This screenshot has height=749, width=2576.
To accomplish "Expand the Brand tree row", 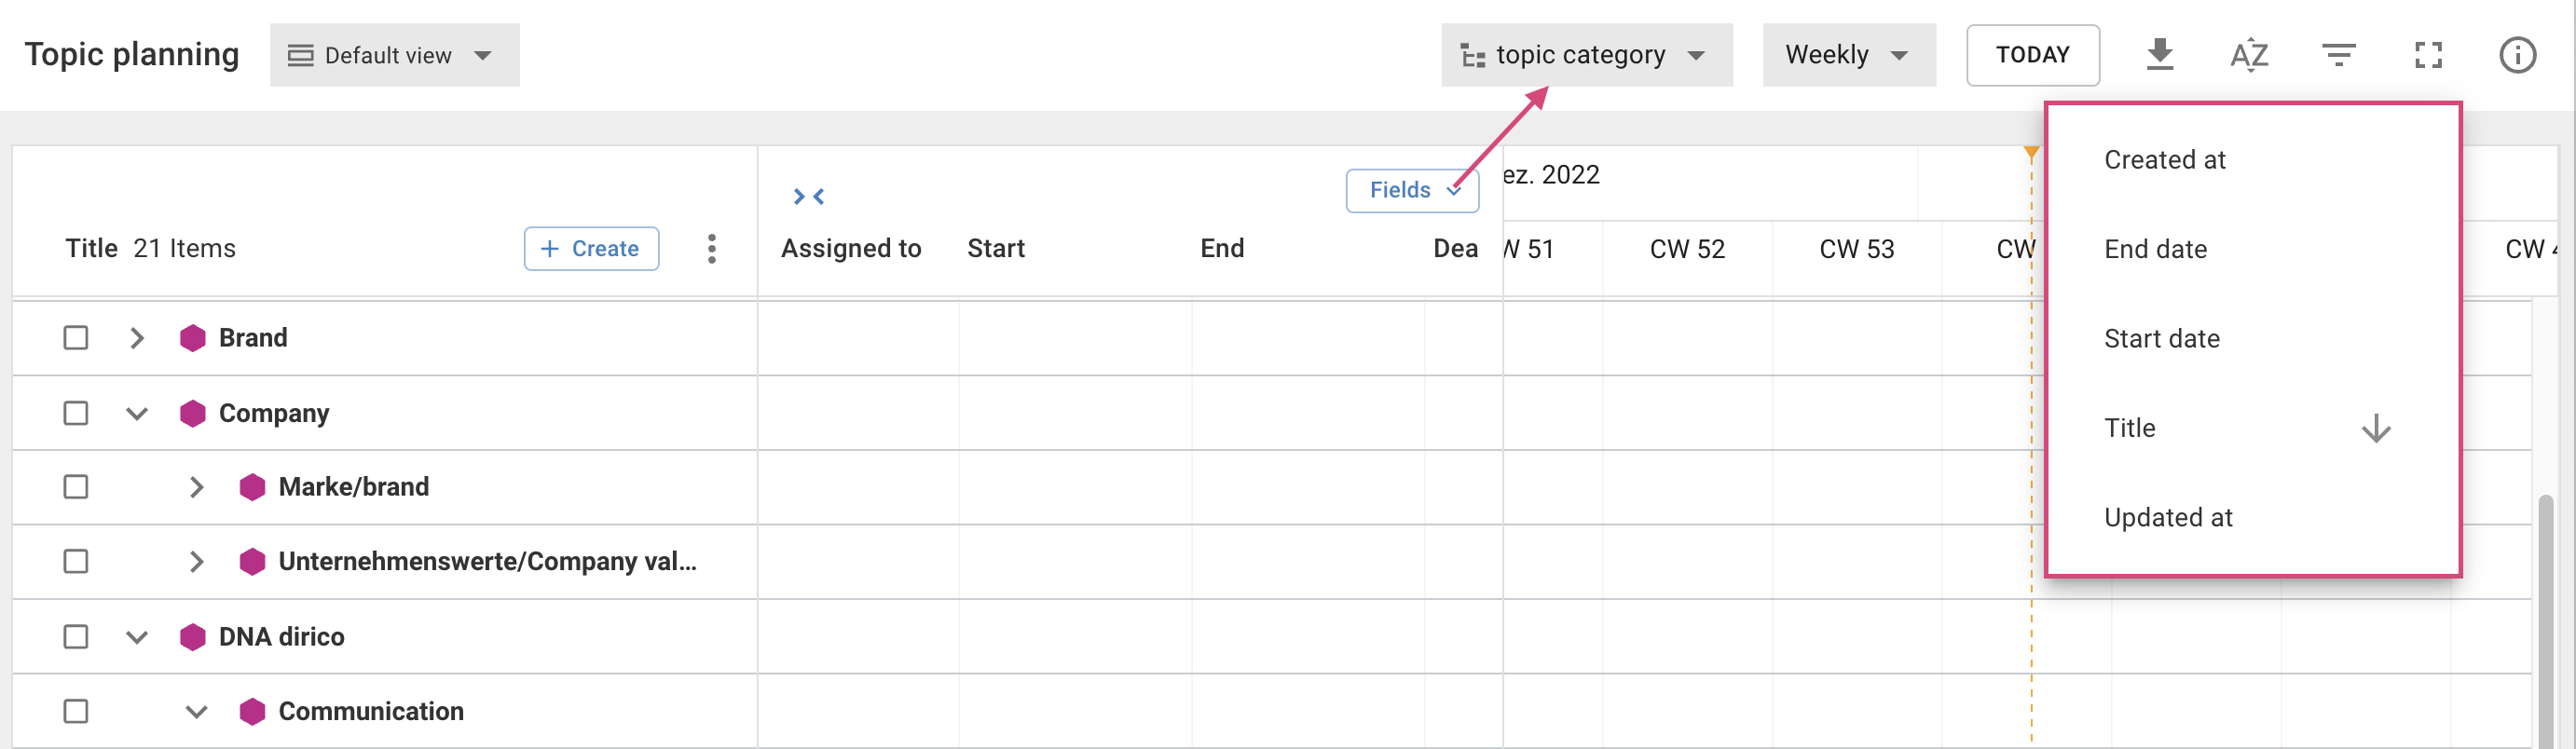I will click(137, 338).
